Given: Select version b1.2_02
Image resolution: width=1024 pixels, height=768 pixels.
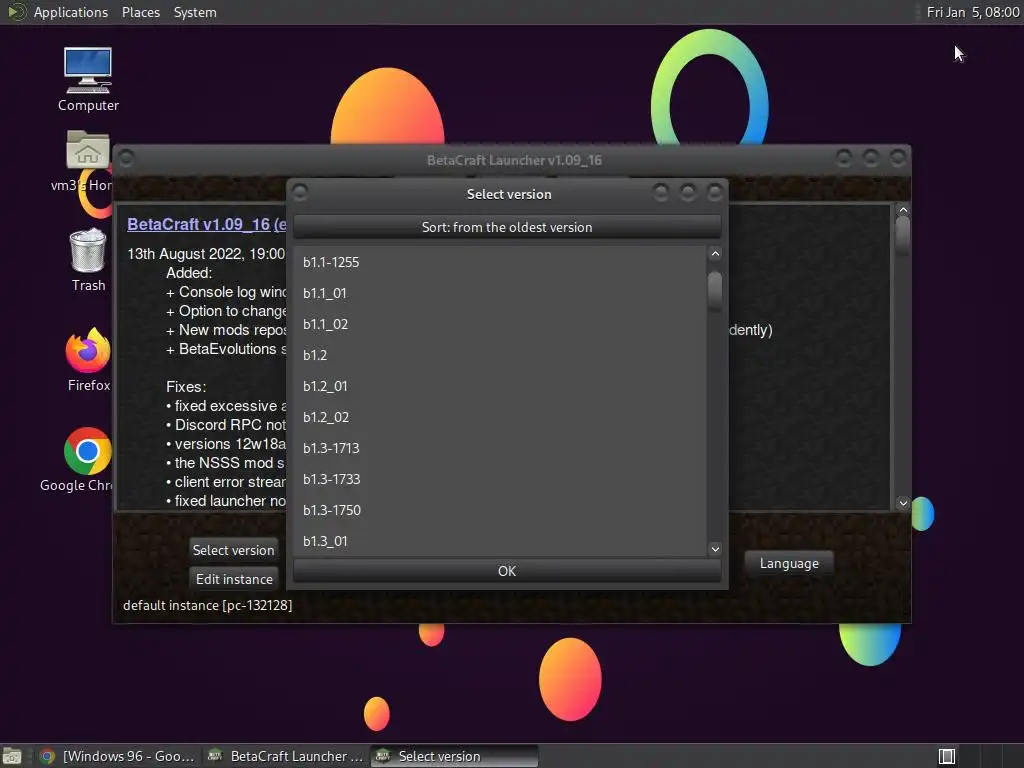Looking at the screenshot, I should 500,417.
